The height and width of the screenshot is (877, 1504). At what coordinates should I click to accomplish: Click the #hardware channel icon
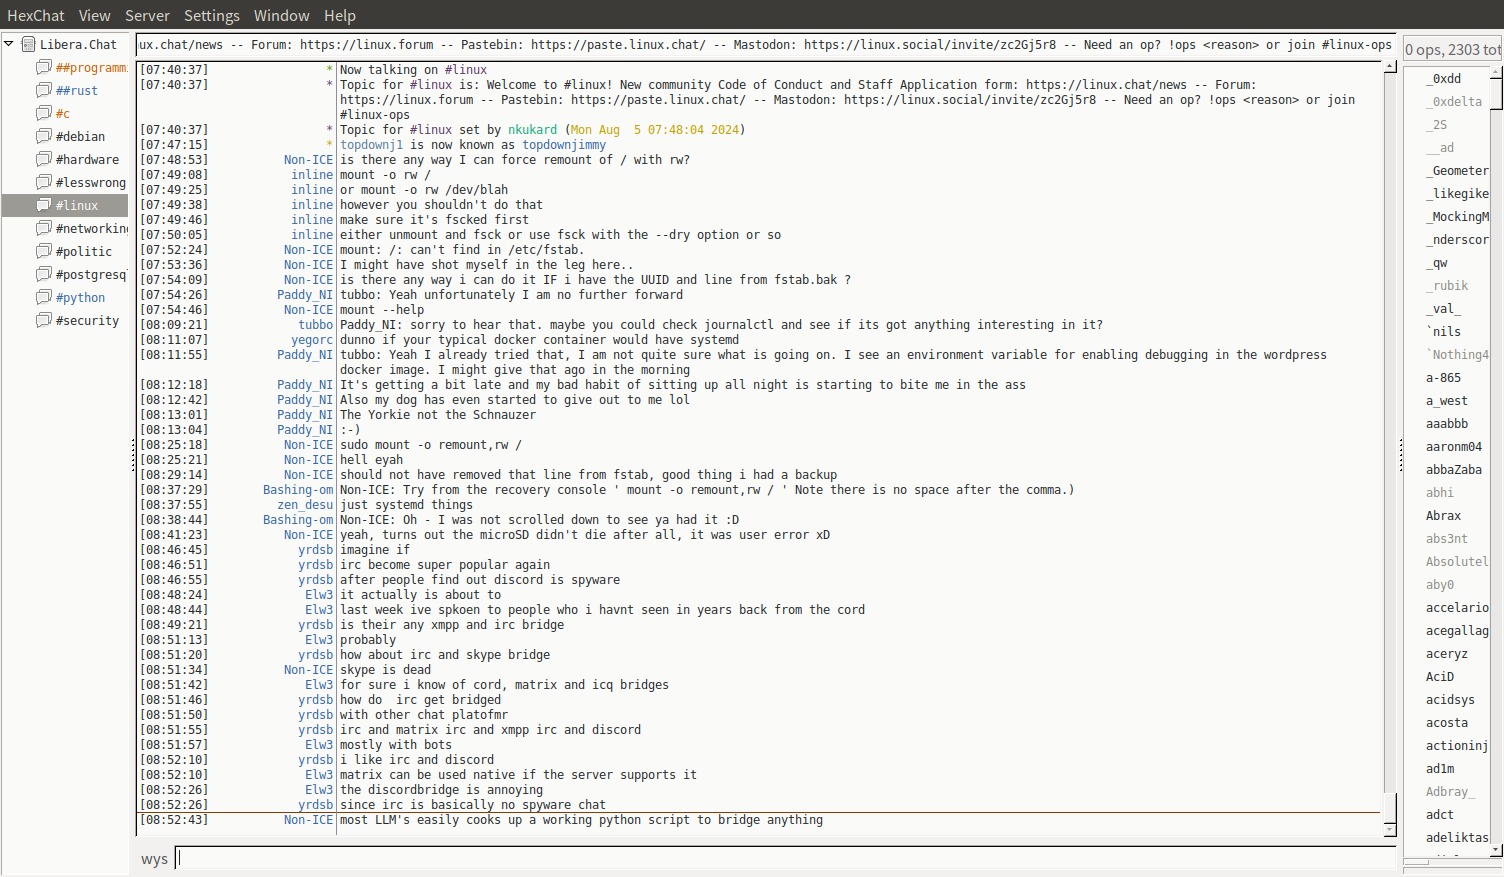tap(44, 159)
